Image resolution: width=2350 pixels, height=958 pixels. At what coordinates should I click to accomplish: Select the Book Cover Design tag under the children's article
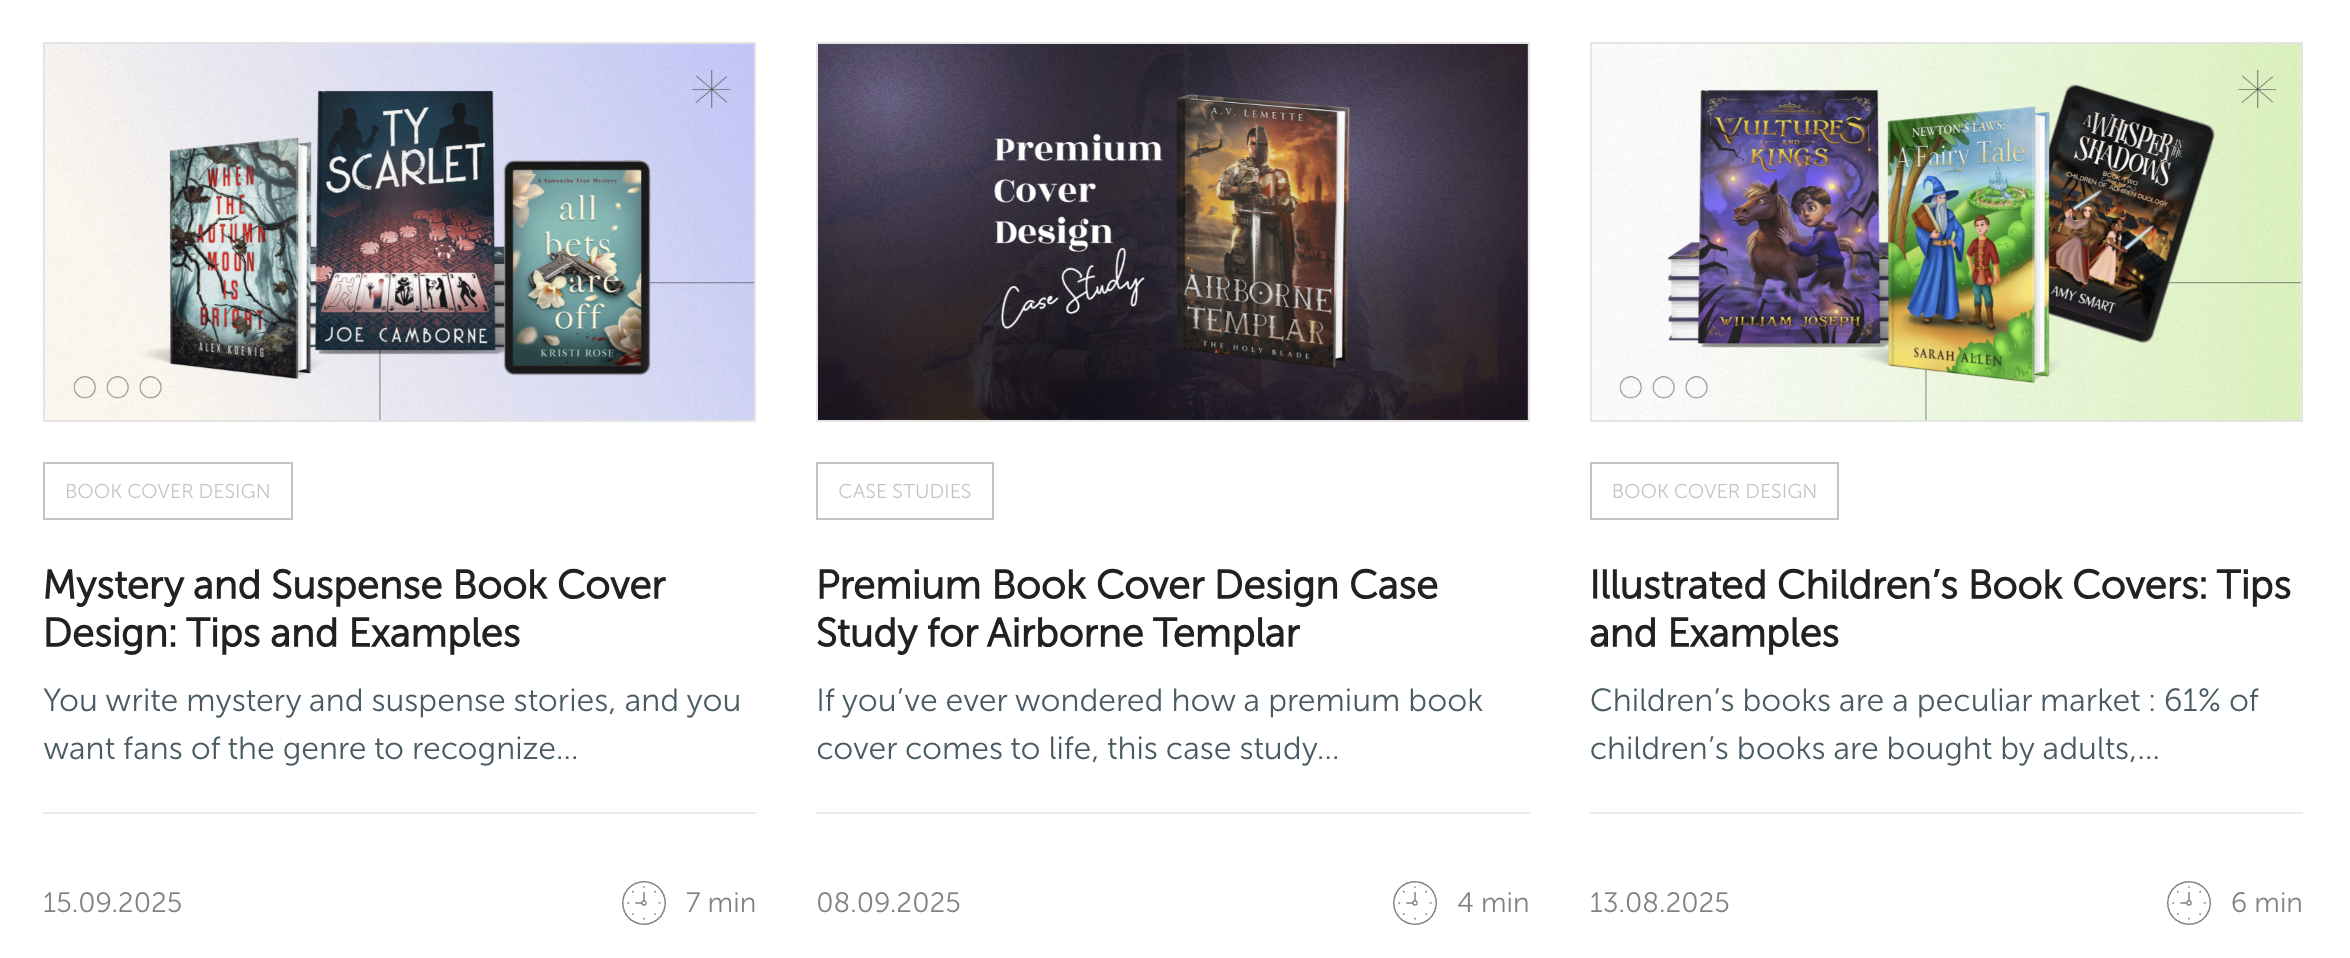(x=1714, y=491)
